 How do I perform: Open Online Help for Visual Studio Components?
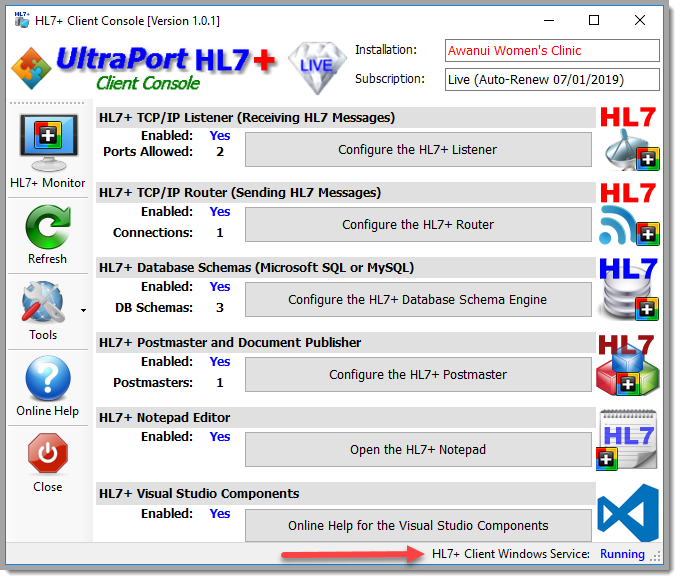click(418, 526)
